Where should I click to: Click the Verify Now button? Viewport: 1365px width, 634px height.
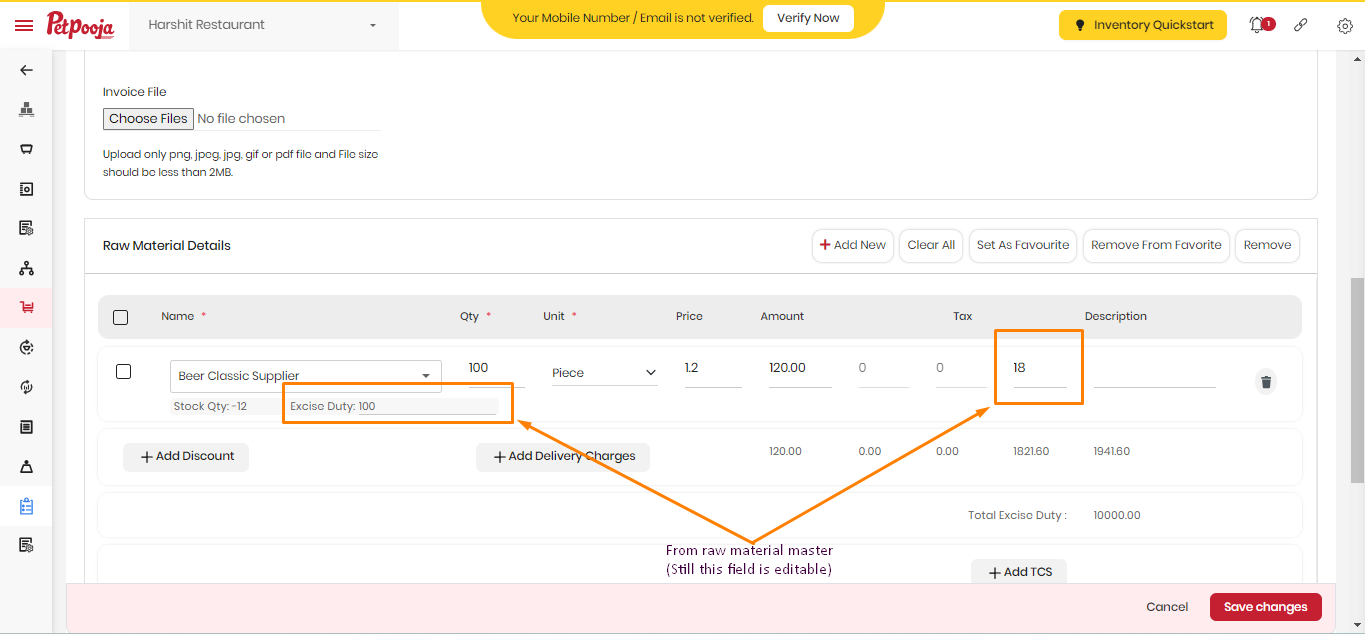pyautogui.click(x=808, y=18)
